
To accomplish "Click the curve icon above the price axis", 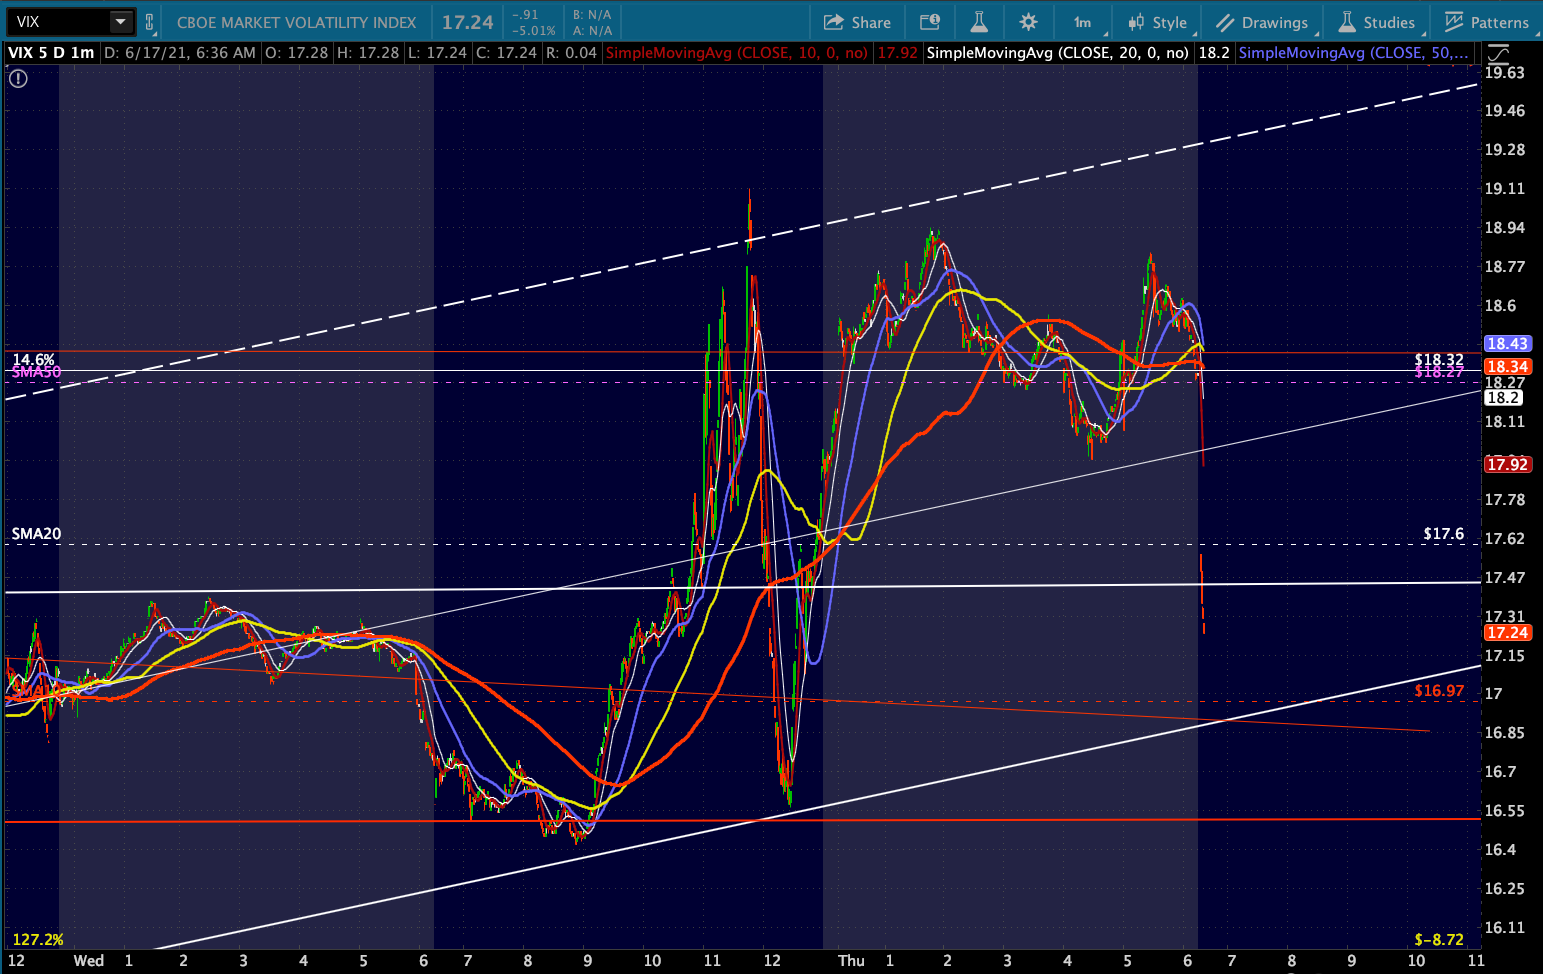I will click(1497, 54).
